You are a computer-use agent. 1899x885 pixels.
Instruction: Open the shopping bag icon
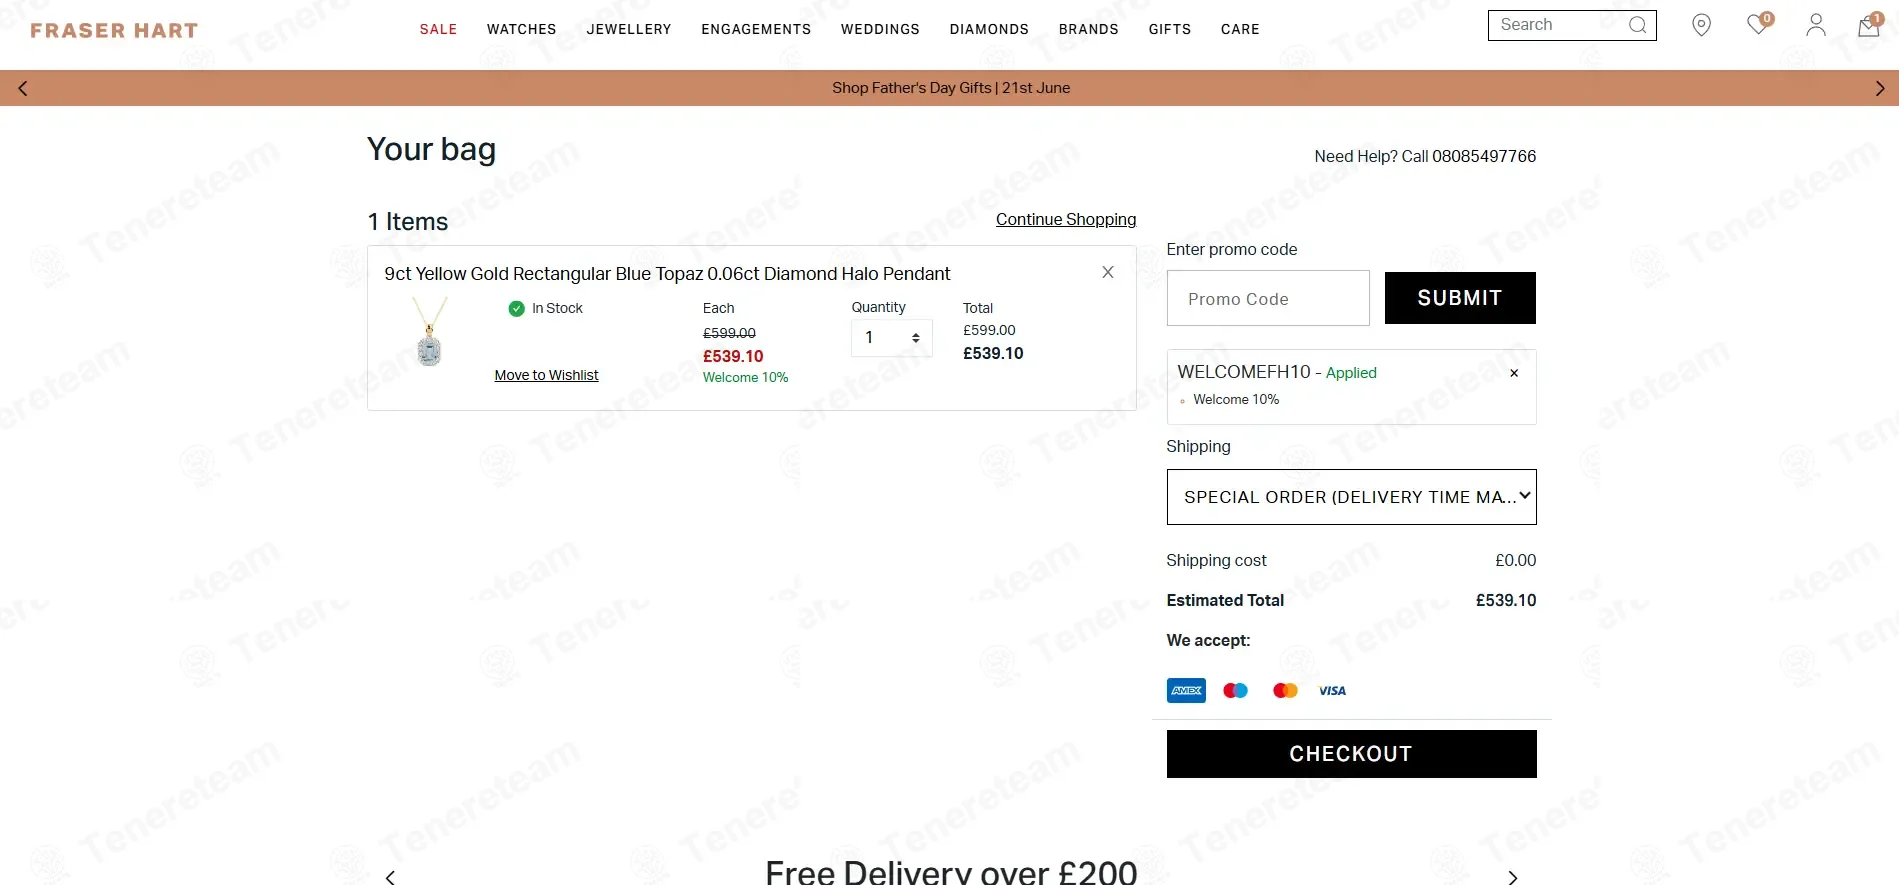(1869, 25)
